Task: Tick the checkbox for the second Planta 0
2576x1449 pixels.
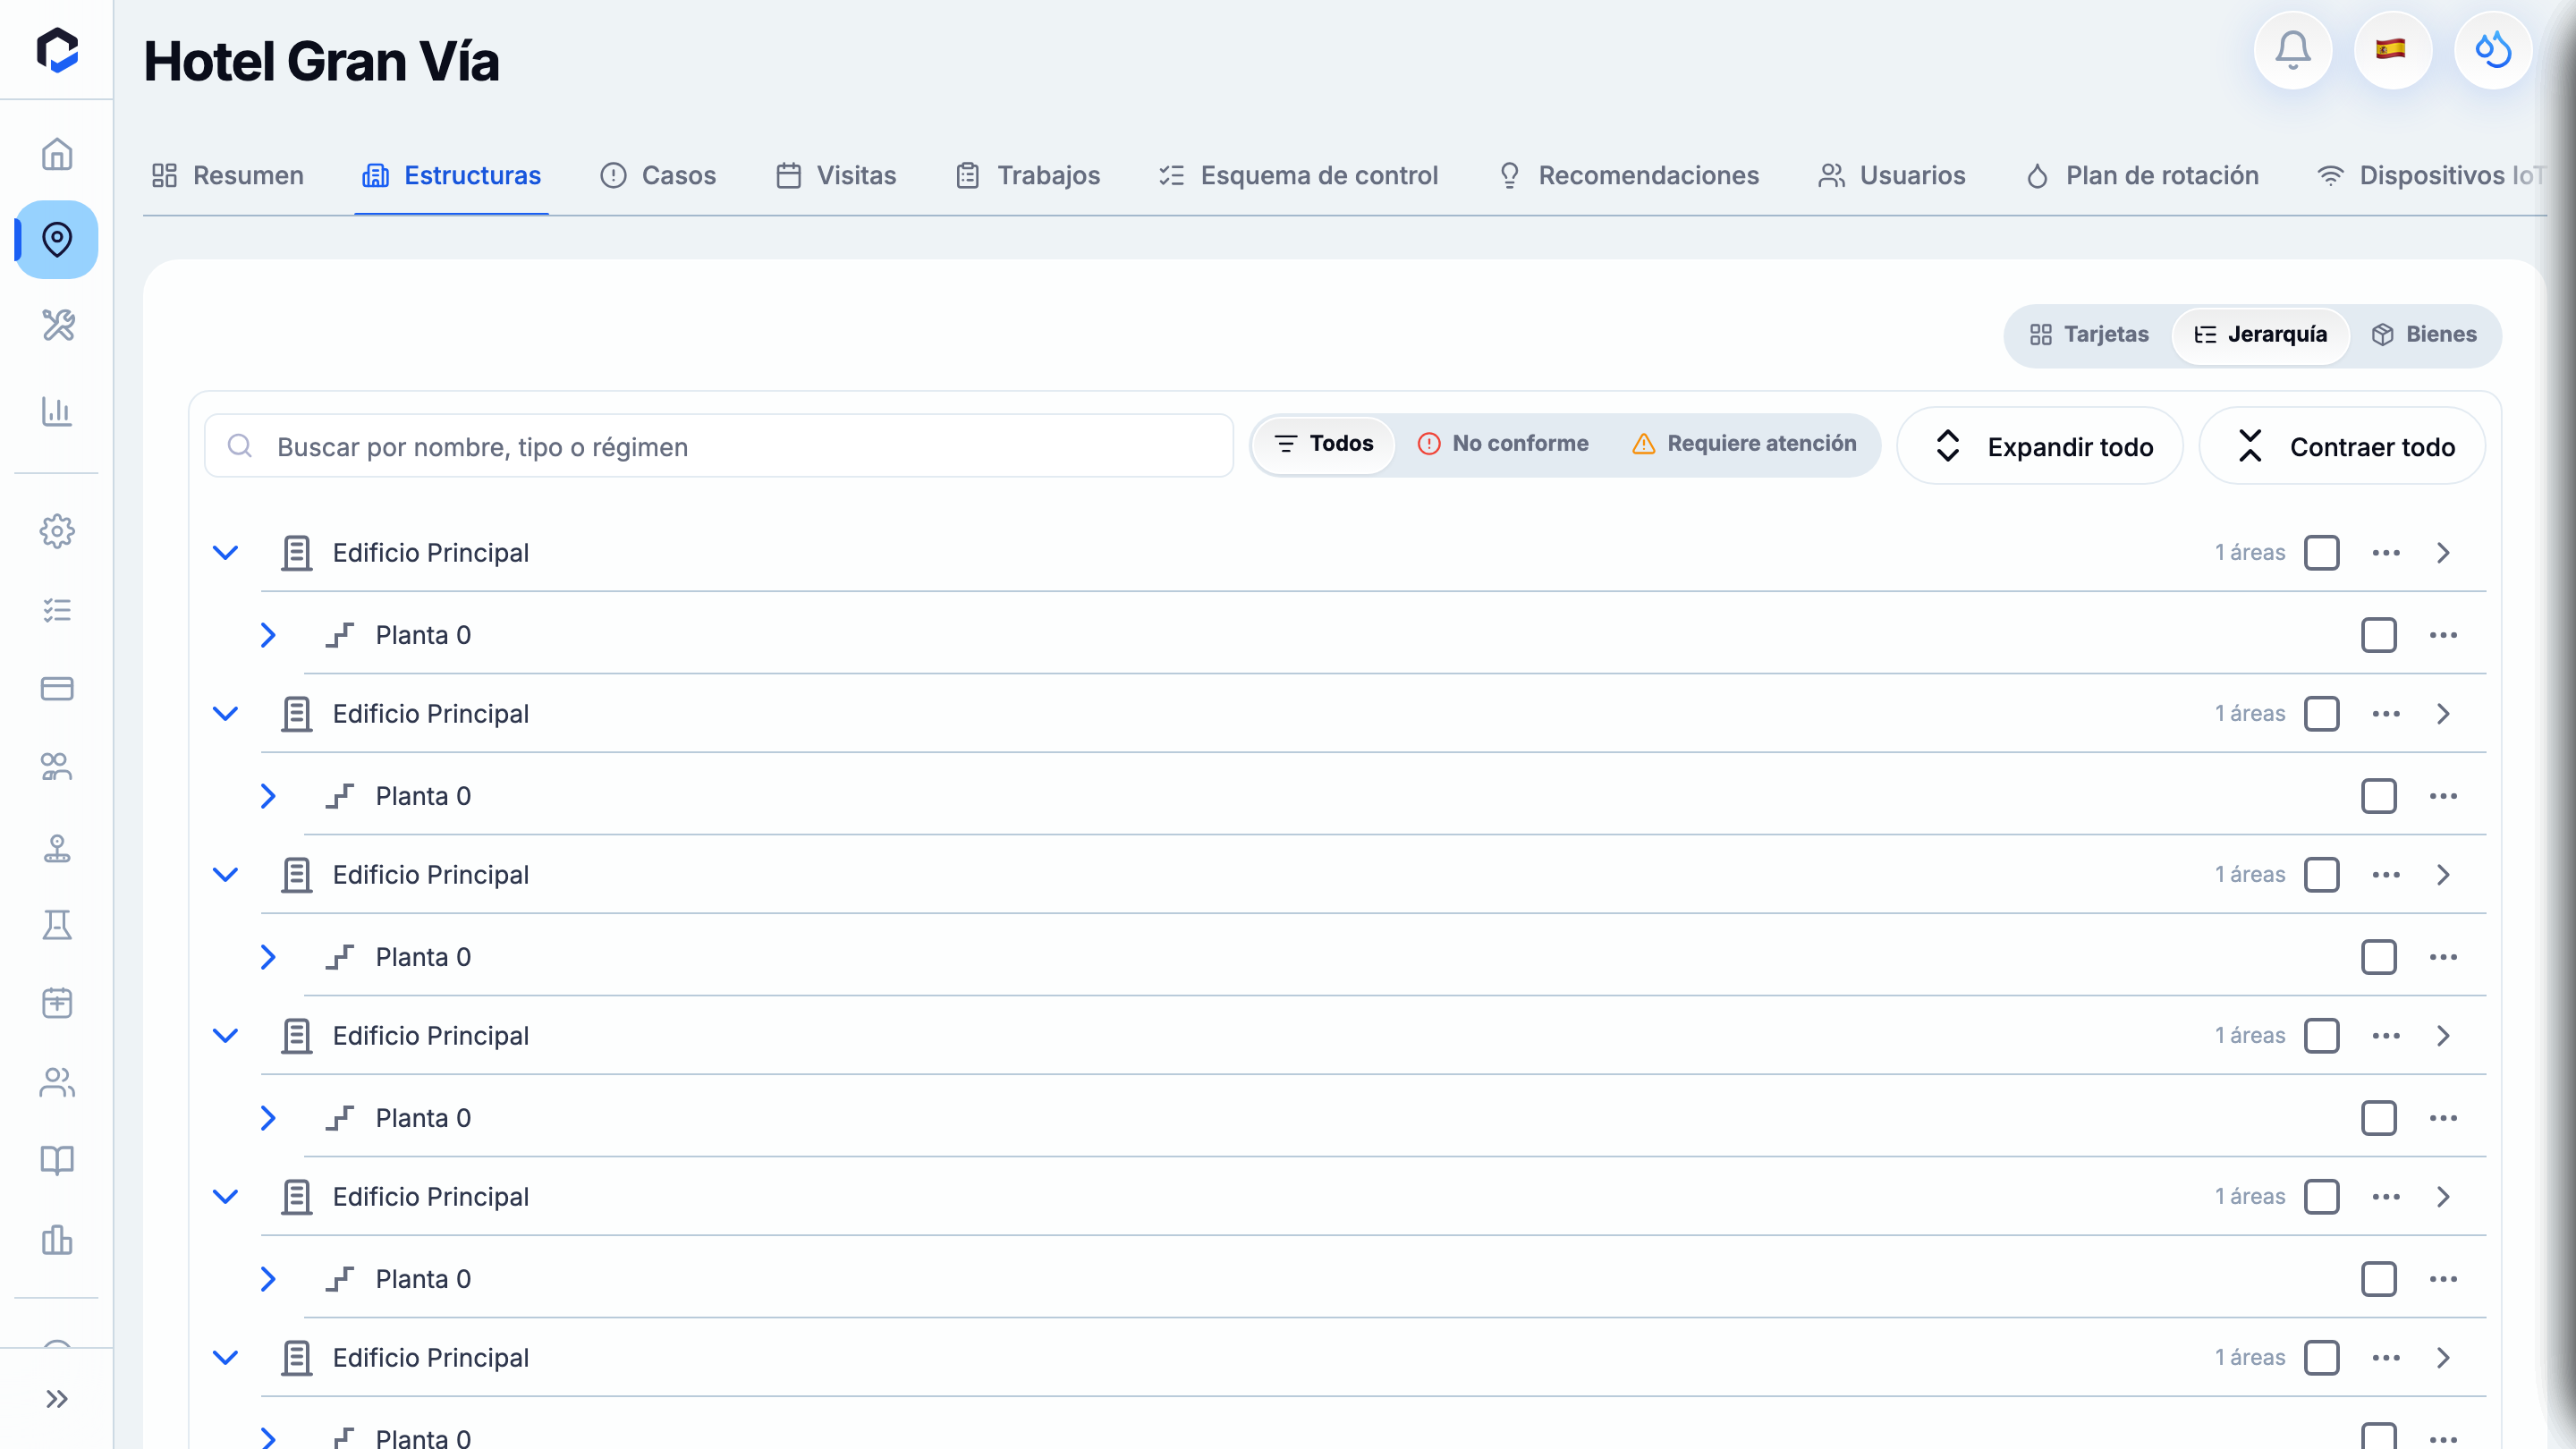Action: [2378, 796]
